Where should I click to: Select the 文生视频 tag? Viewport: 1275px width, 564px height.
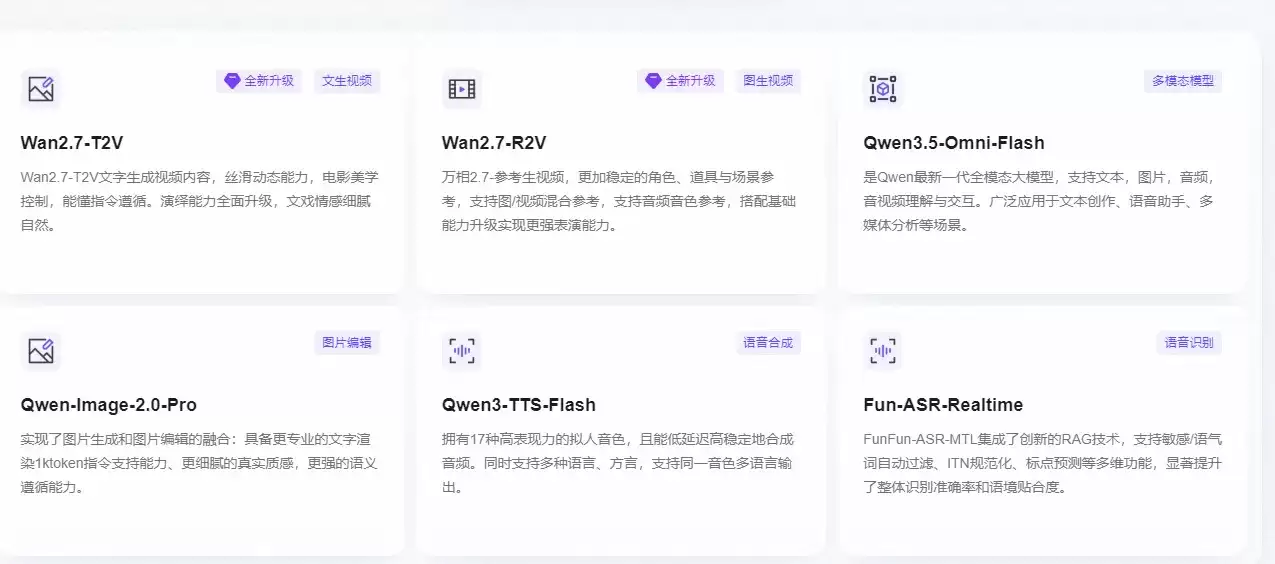(347, 81)
